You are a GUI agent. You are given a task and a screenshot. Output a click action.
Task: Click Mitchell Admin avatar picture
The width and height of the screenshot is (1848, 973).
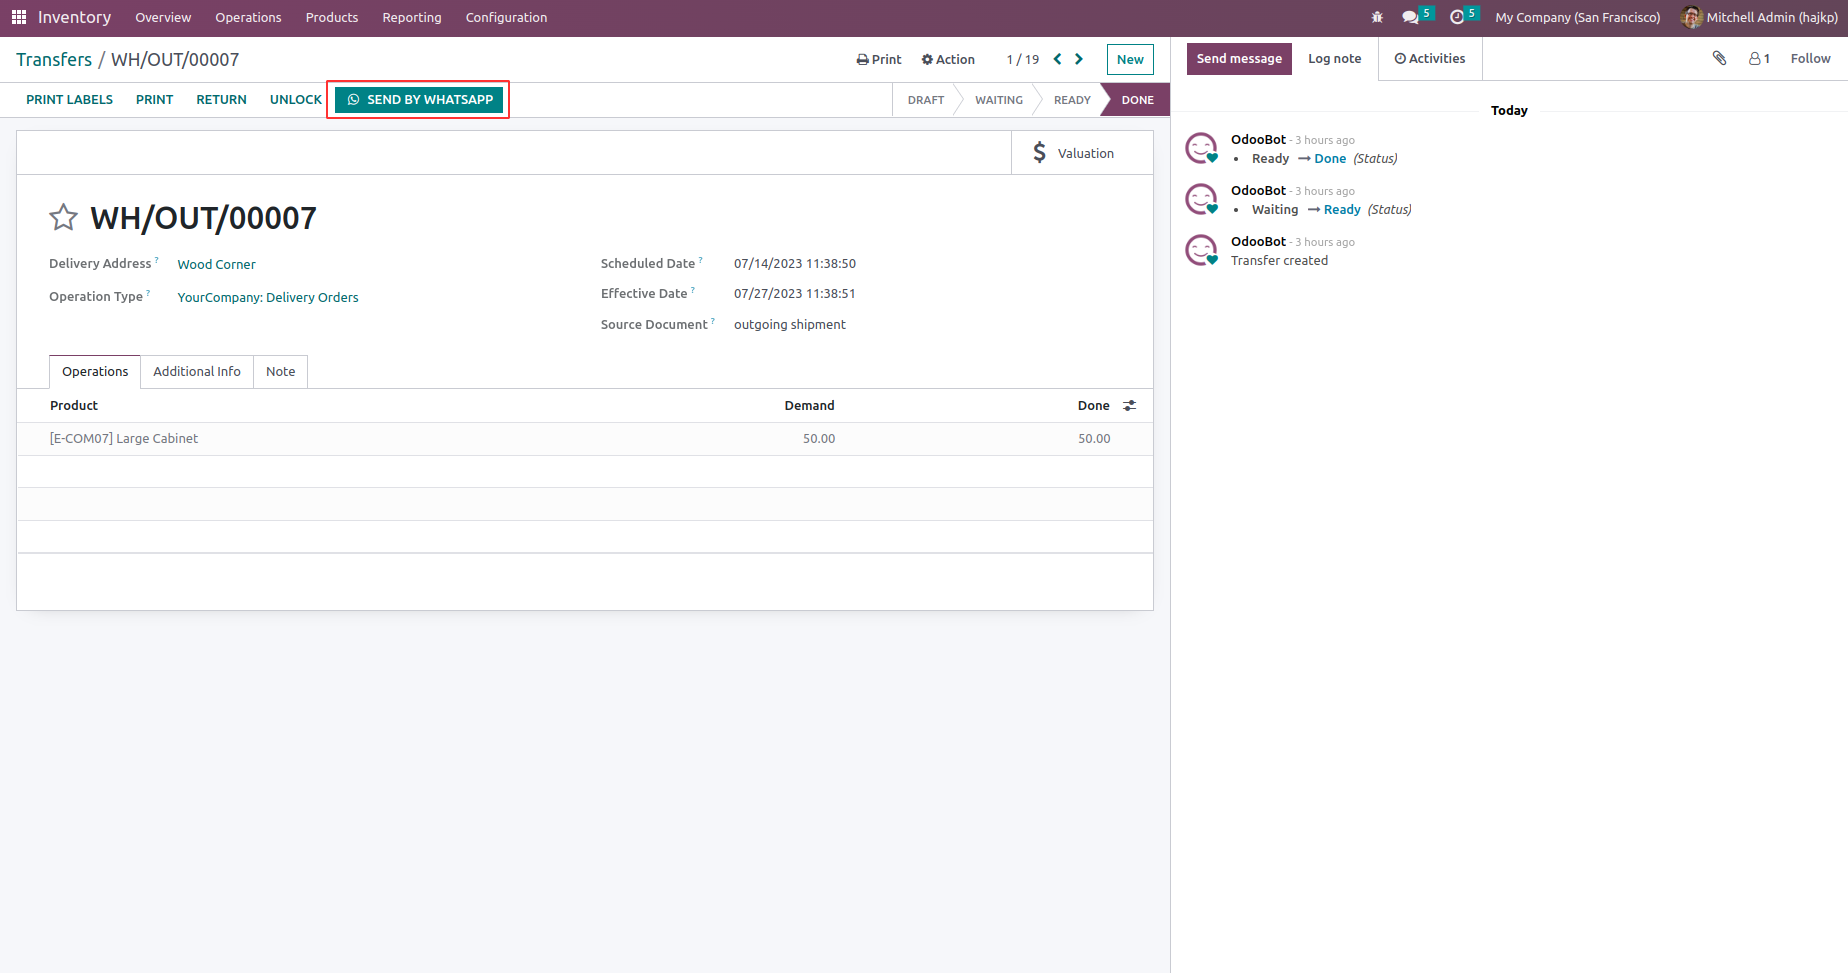1692,17
